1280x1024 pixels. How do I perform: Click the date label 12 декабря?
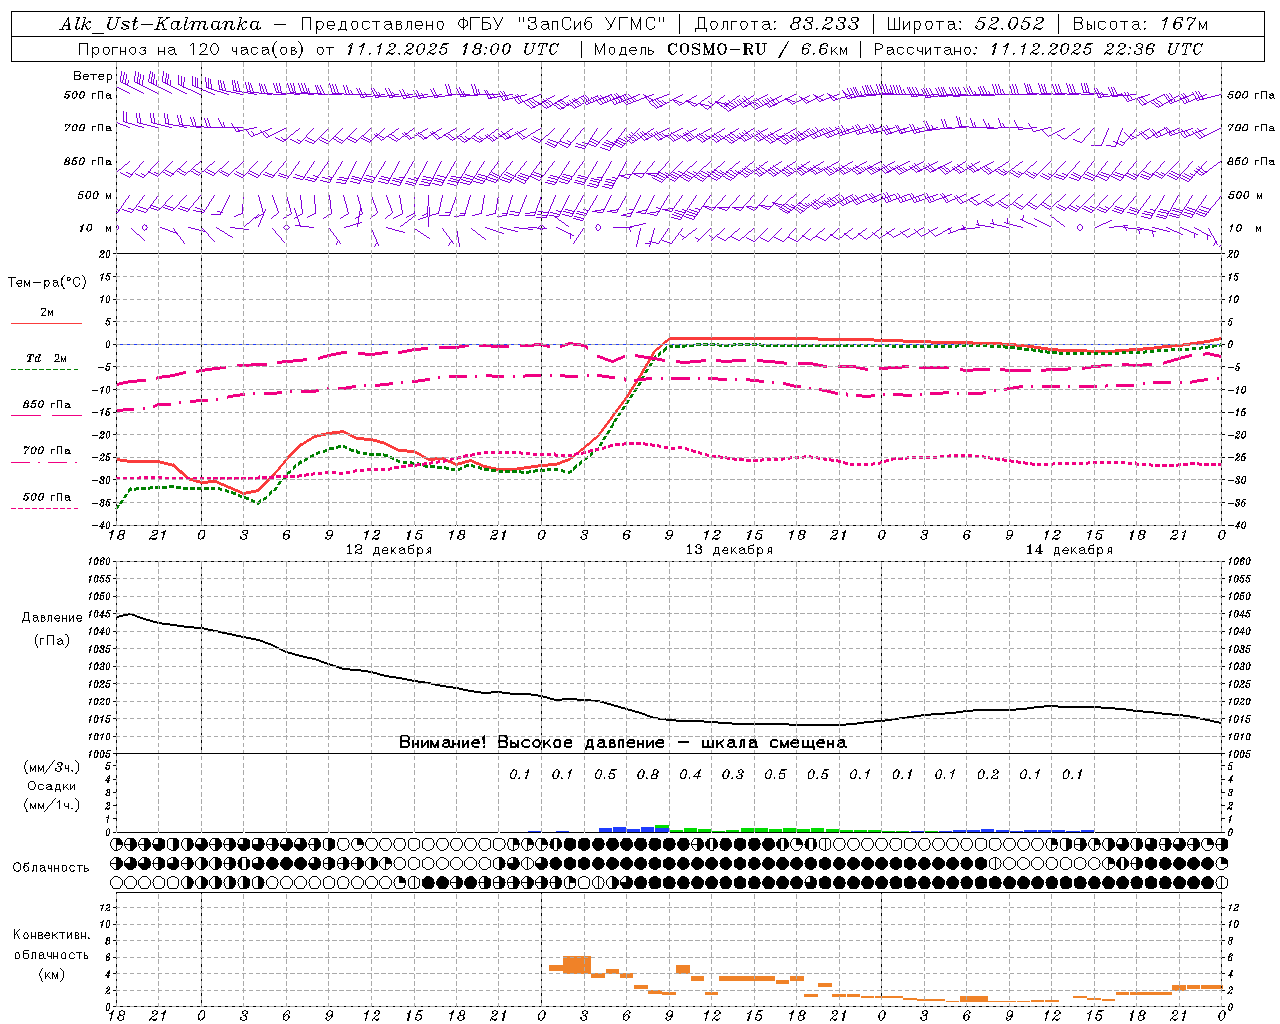[x=388, y=550]
